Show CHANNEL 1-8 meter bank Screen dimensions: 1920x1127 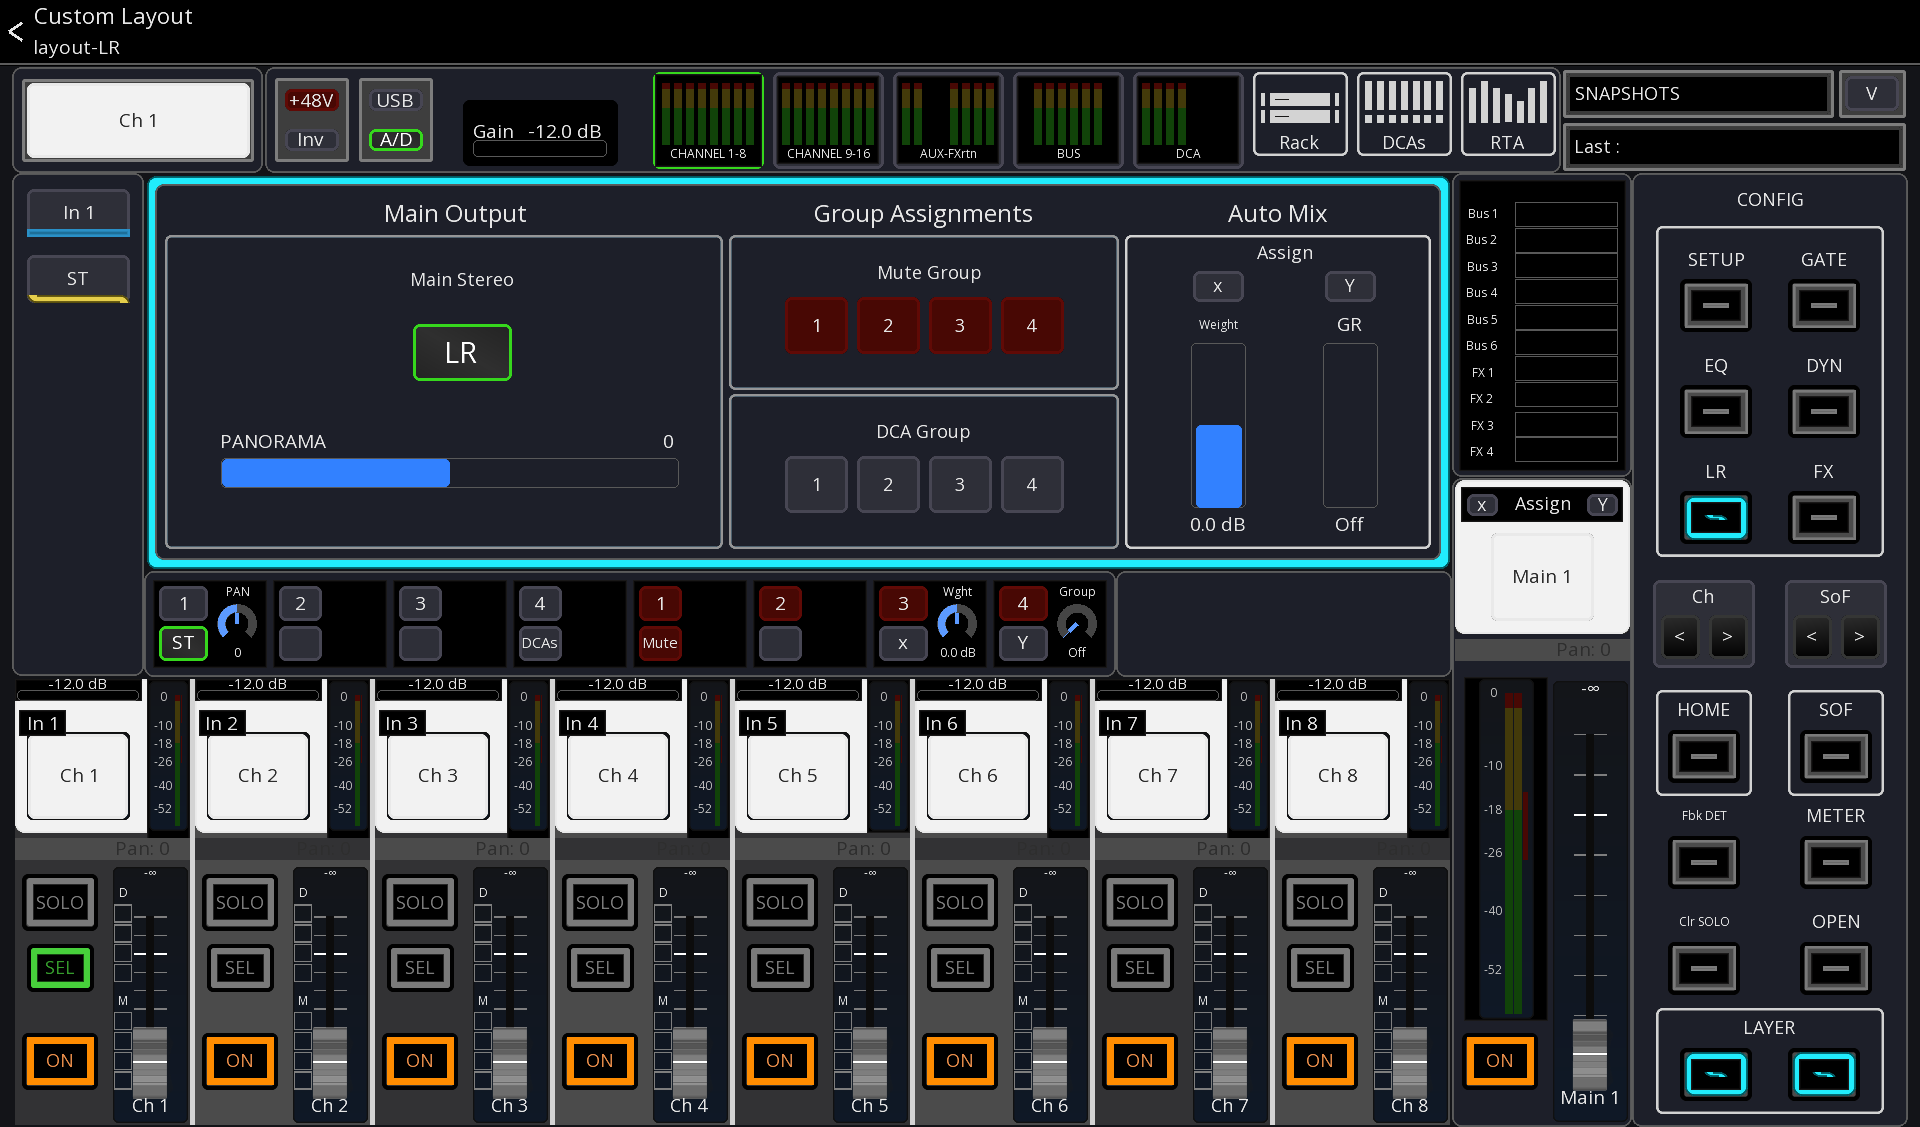coord(708,120)
